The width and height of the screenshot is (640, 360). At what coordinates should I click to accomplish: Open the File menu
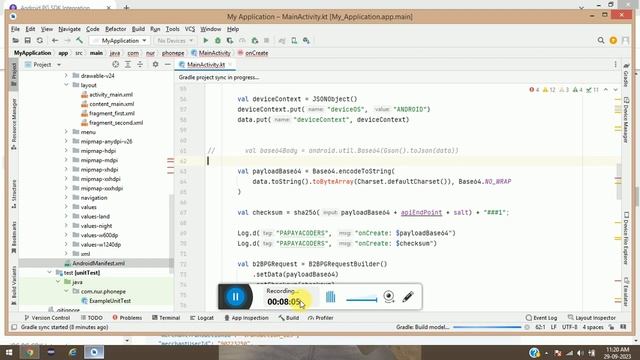[15, 29]
